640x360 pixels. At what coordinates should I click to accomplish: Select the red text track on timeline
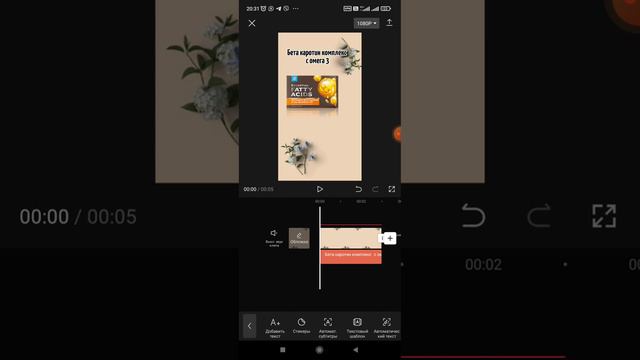351,257
